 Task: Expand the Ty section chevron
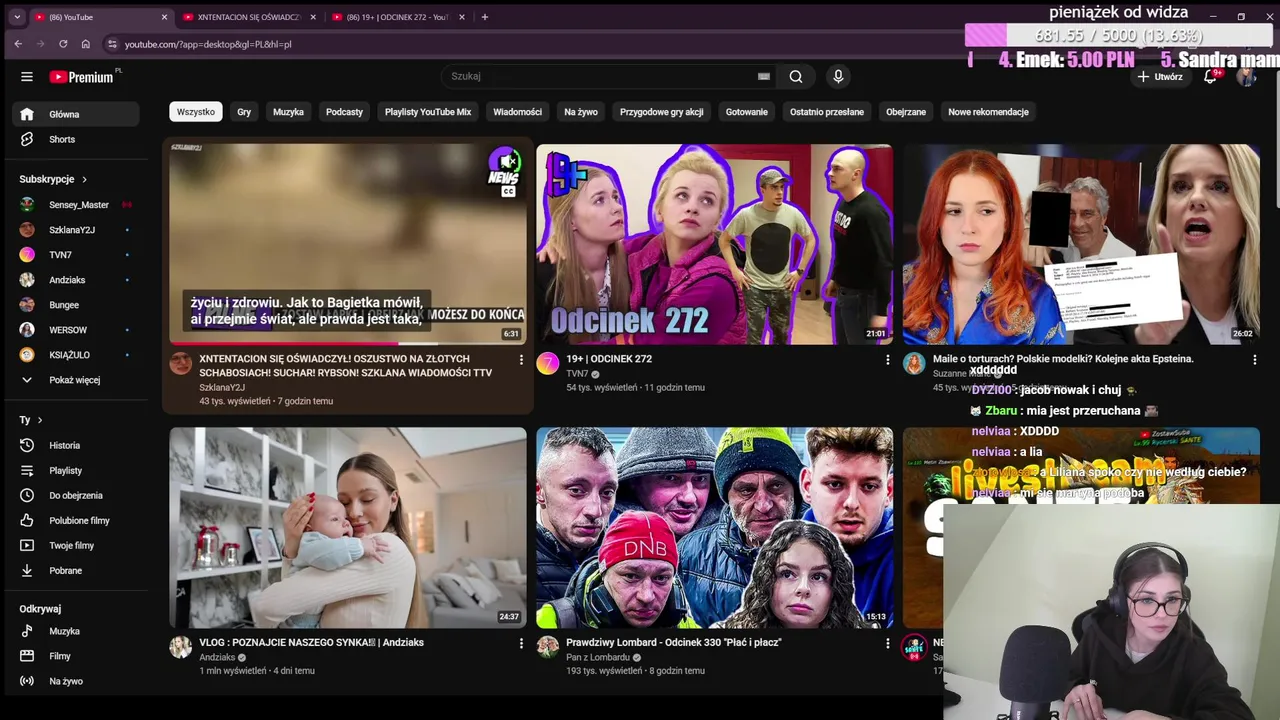[40, 420]
